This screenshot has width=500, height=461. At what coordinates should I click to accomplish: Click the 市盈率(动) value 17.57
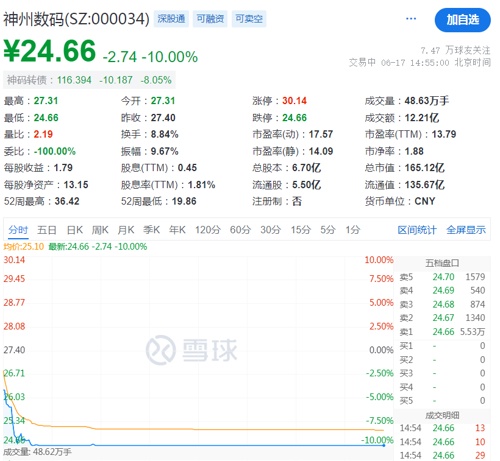(x=321, y=134)
